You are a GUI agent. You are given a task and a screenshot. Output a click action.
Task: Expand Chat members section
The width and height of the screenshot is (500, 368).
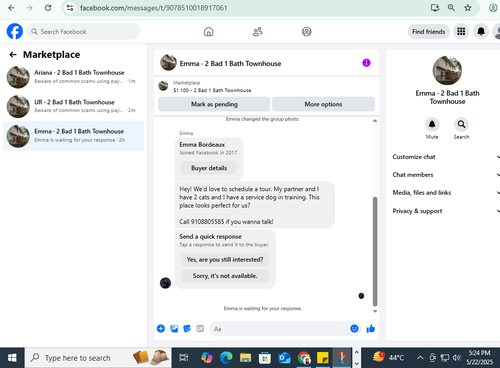[446, 175]
